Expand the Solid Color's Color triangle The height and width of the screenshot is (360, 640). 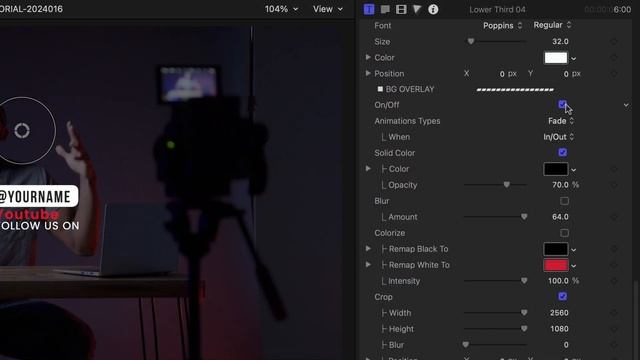368,169
